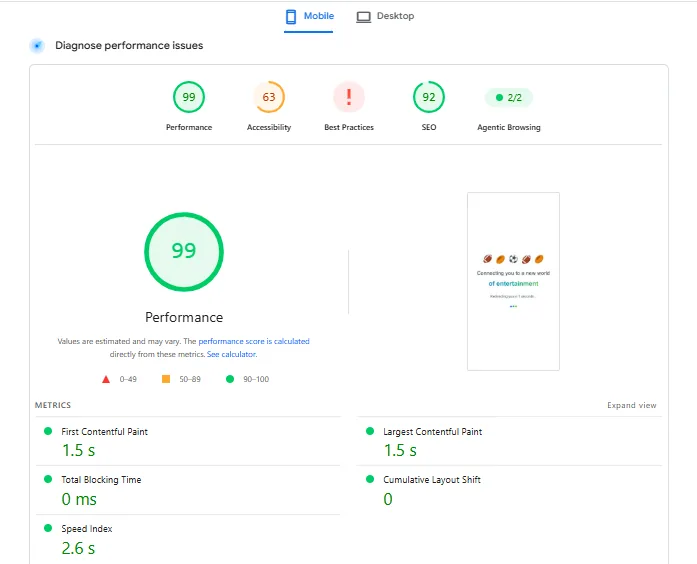Click the green circle 90–100 legend icon
Image resolution: width=697 pixels, height=564 pixels.
pos(230,379)
